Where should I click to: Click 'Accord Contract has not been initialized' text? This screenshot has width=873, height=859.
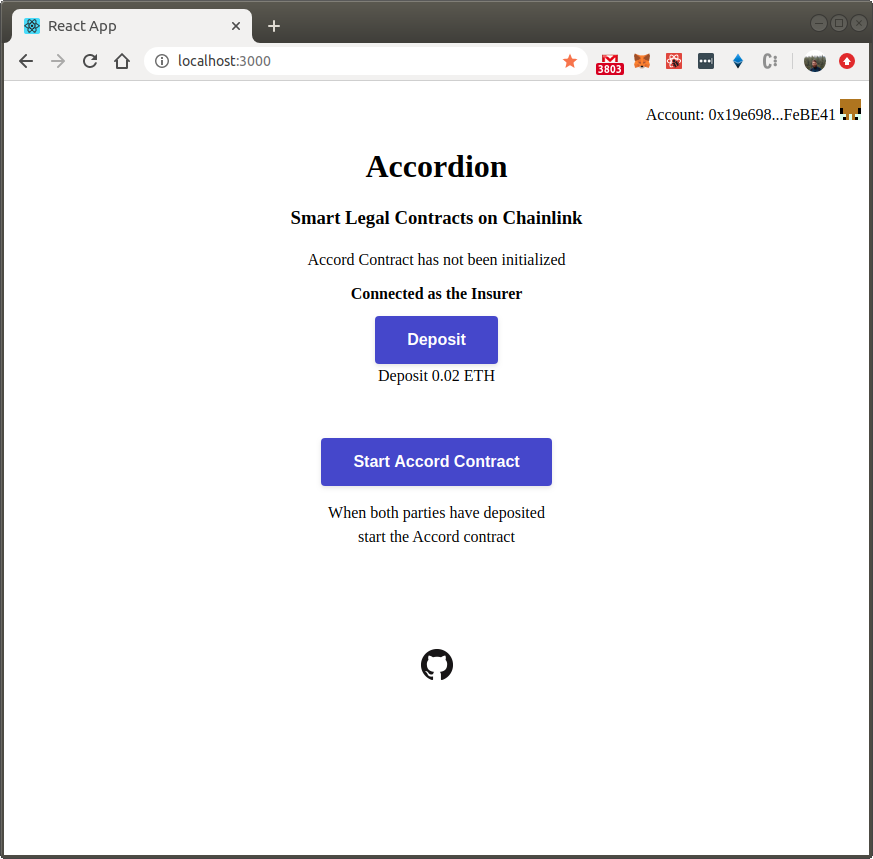pos(436,260)
